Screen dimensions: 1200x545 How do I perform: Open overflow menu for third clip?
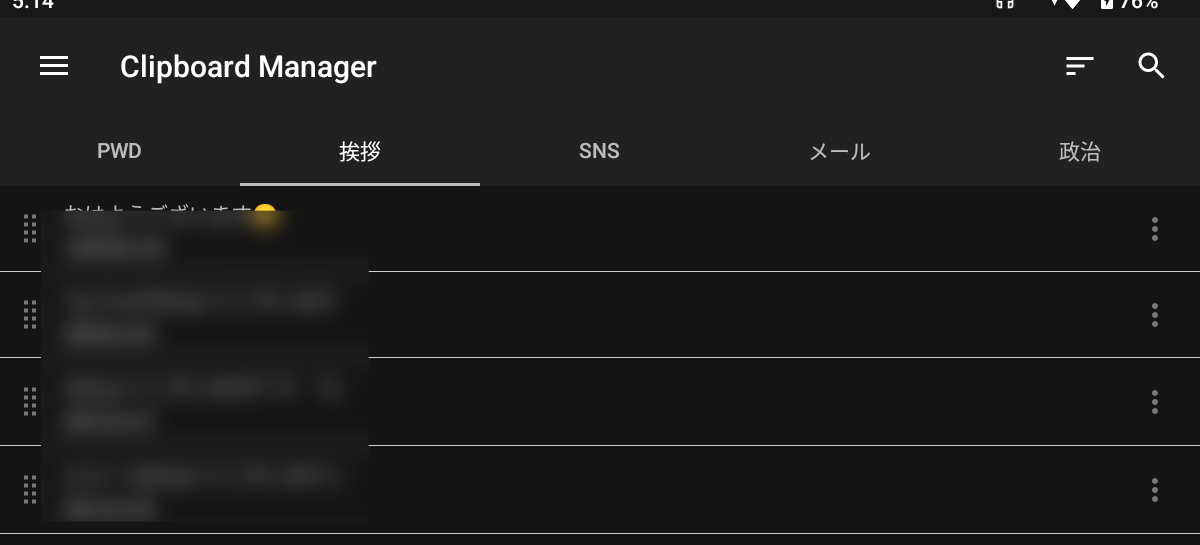tap(1155, 402)
